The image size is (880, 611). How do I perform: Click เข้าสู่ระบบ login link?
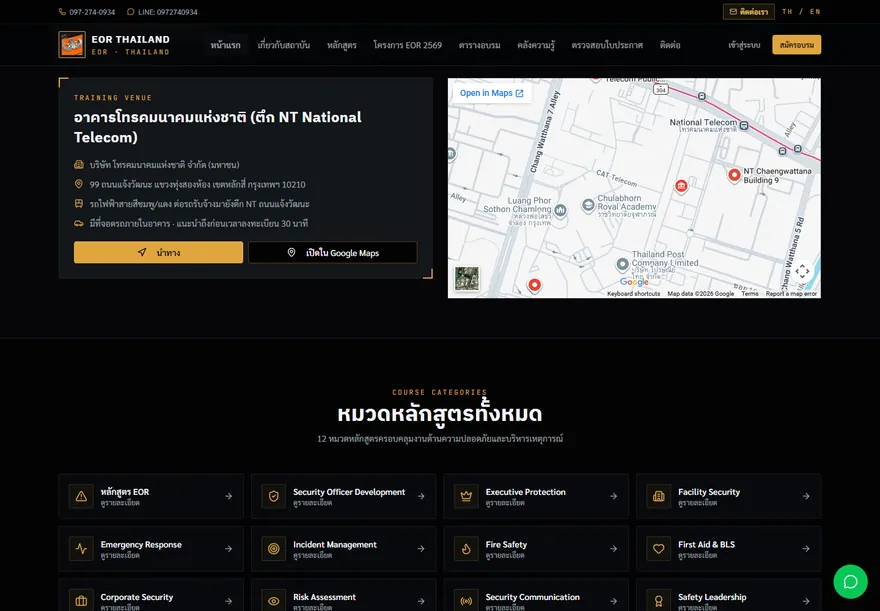click(744, 45)
